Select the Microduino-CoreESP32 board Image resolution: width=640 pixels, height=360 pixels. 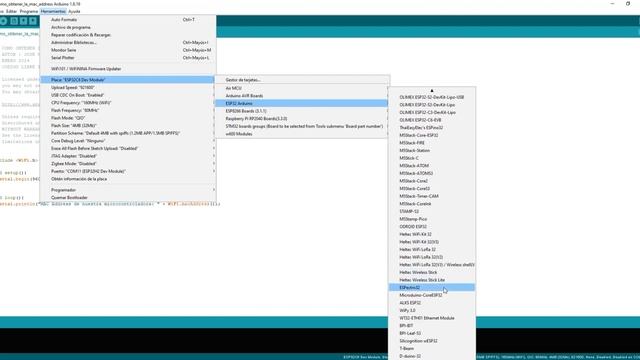coord(432,295)
